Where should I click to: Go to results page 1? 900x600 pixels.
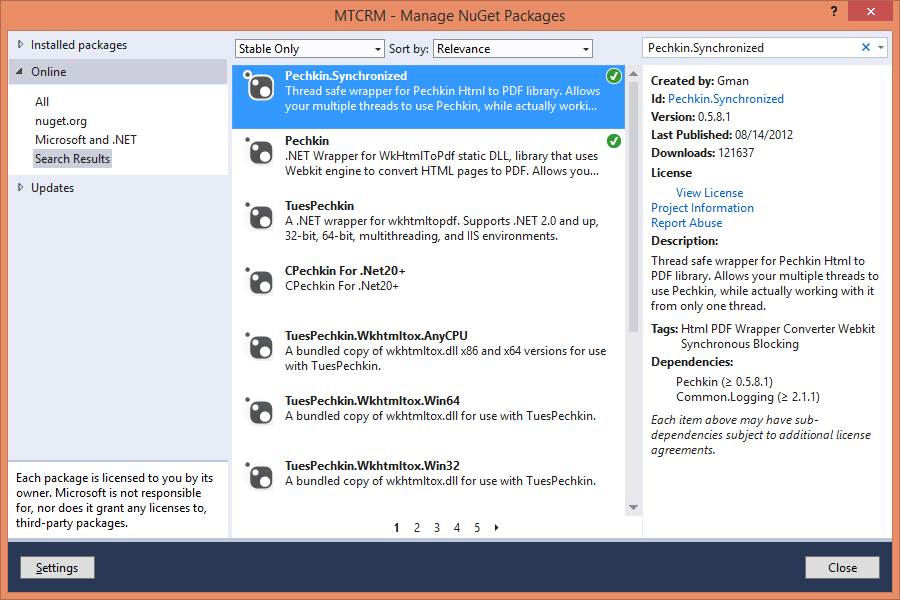pos(397,528)
